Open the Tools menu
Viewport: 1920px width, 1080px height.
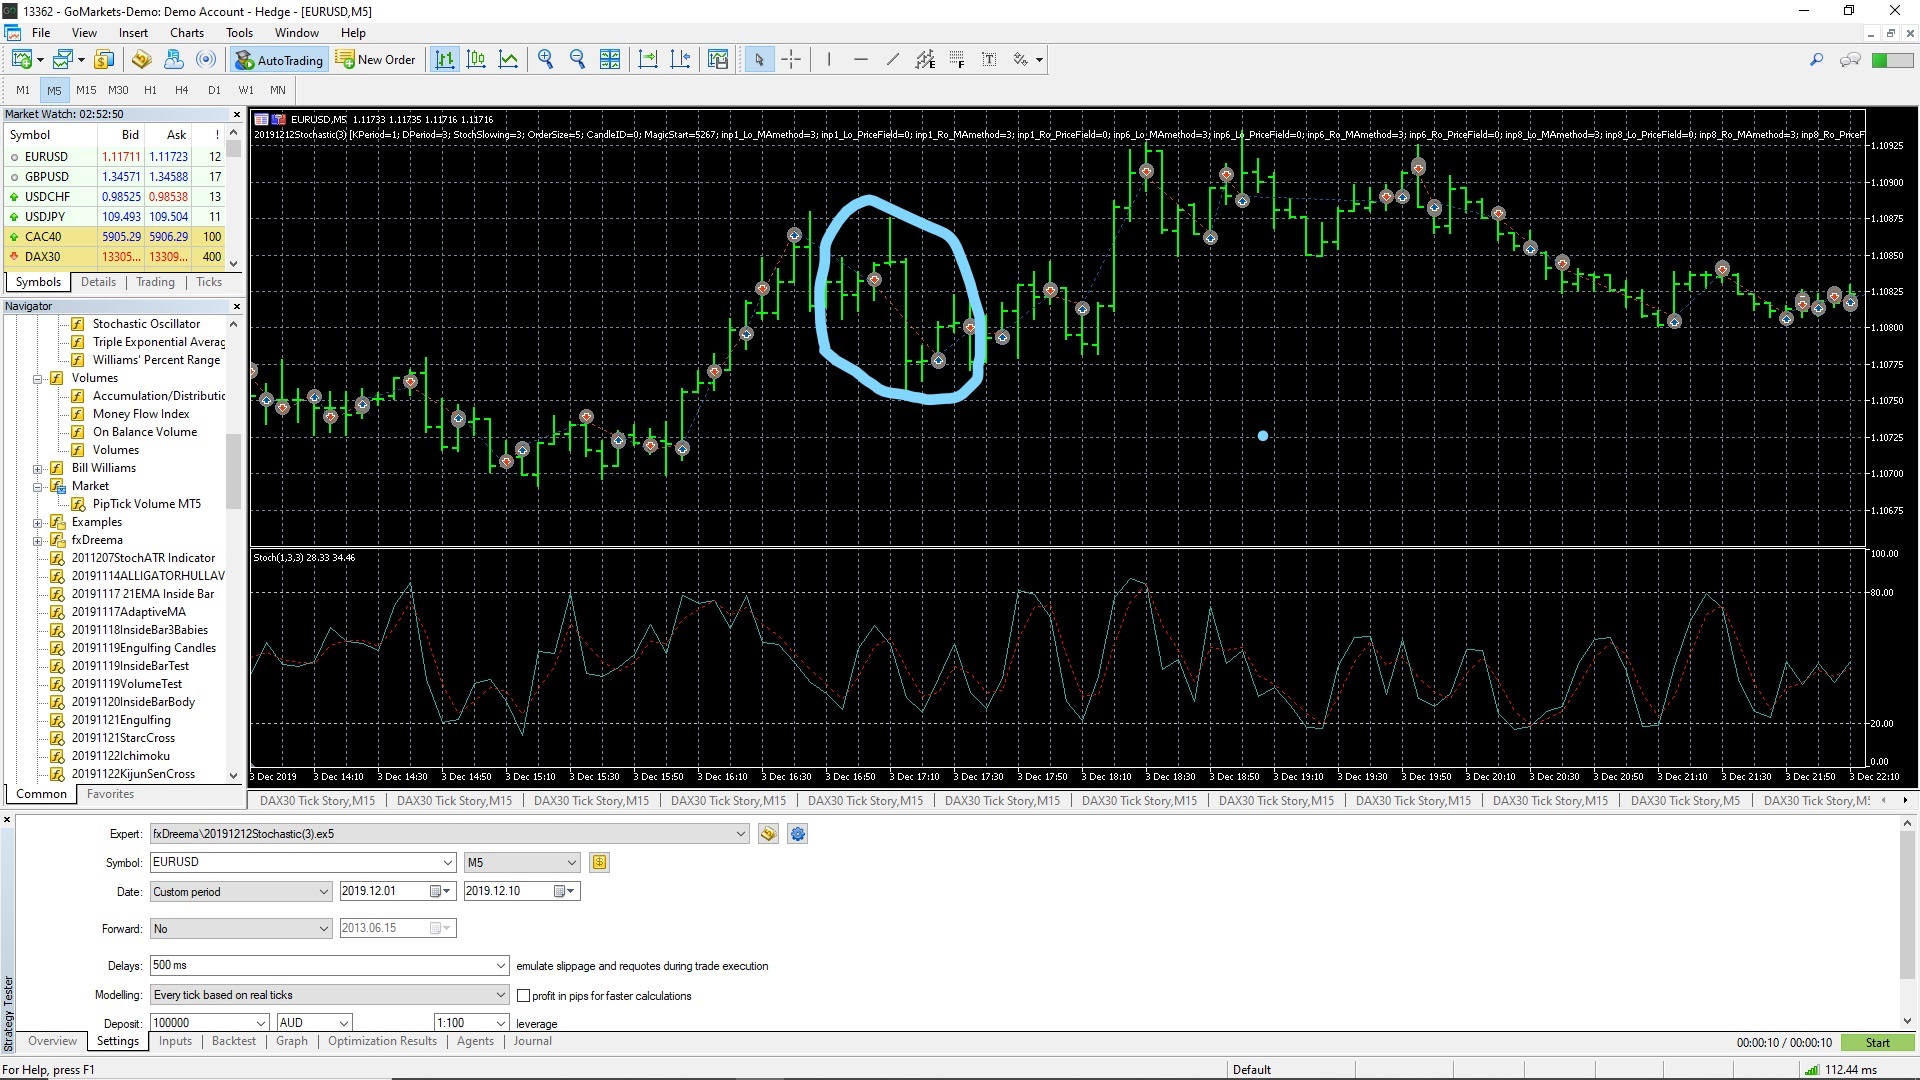pos(239,33)
